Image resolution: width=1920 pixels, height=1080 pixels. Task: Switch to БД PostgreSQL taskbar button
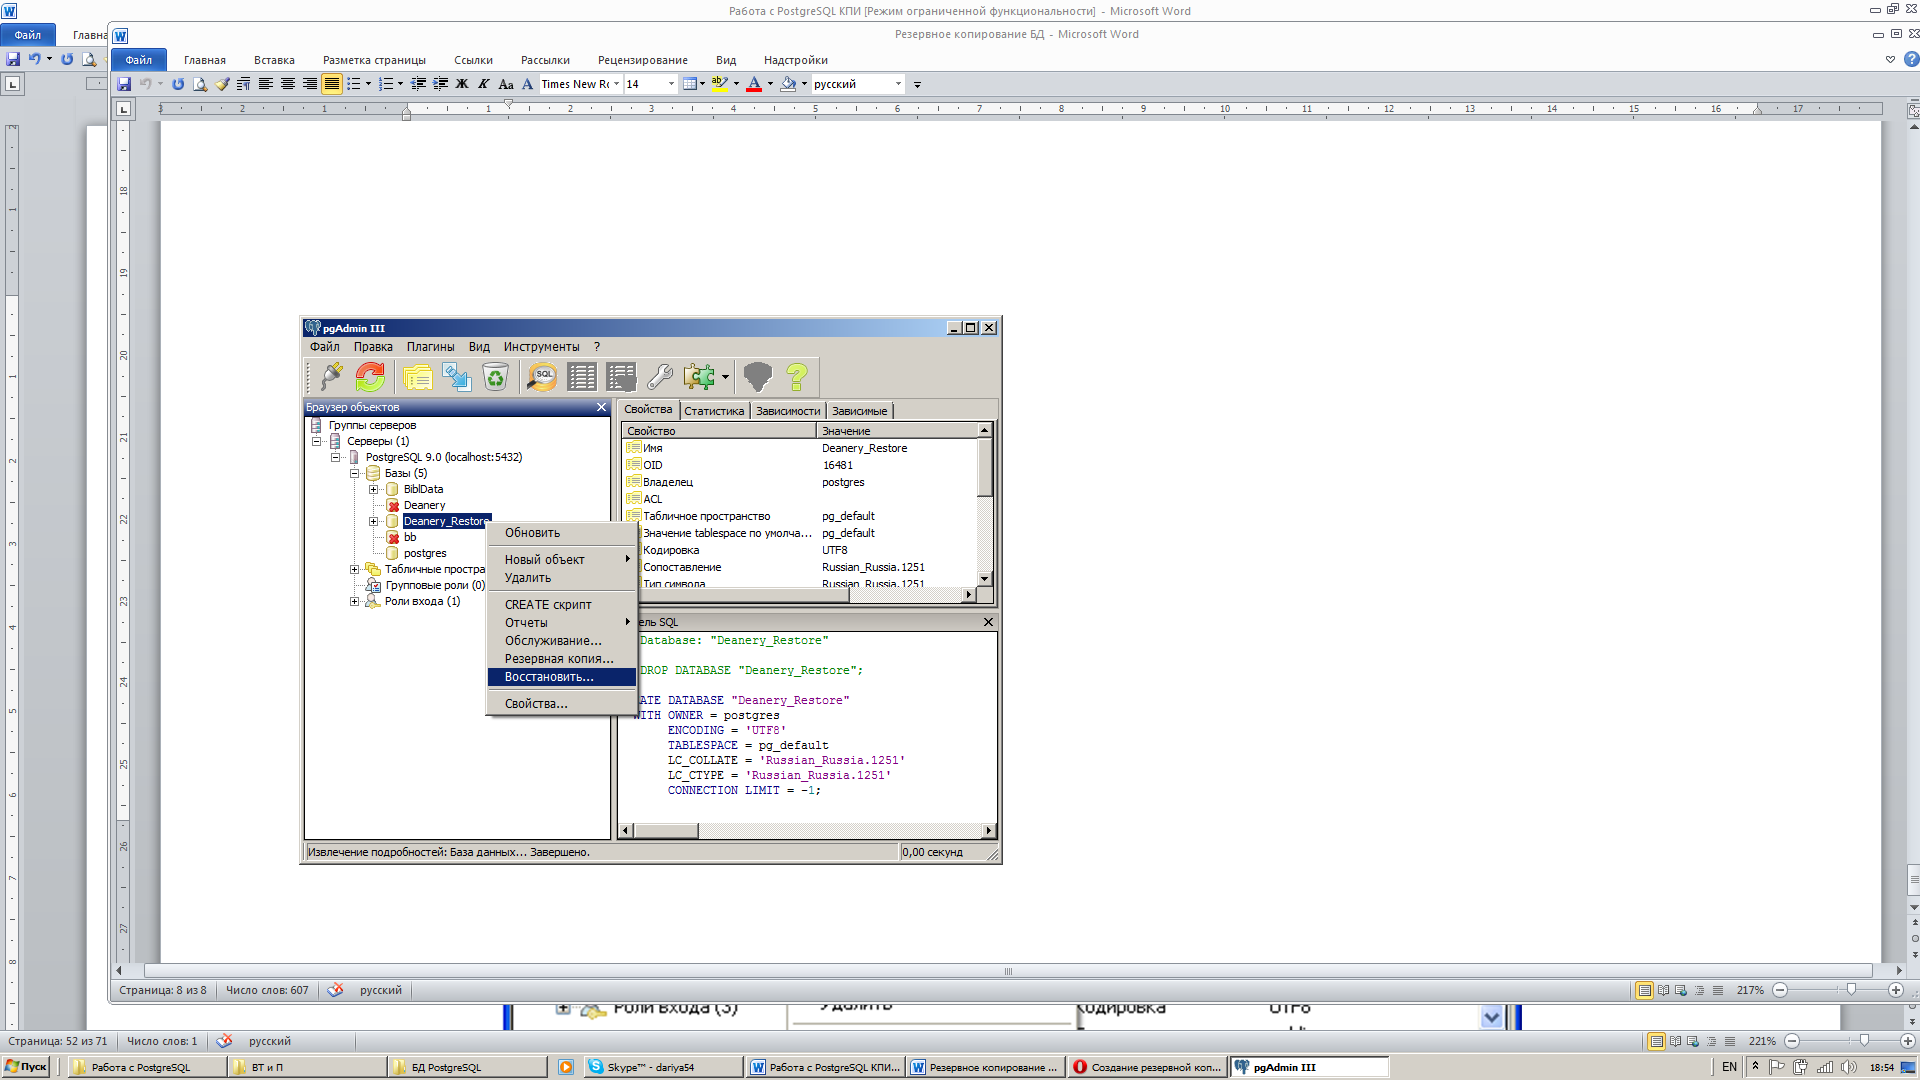467,1067
